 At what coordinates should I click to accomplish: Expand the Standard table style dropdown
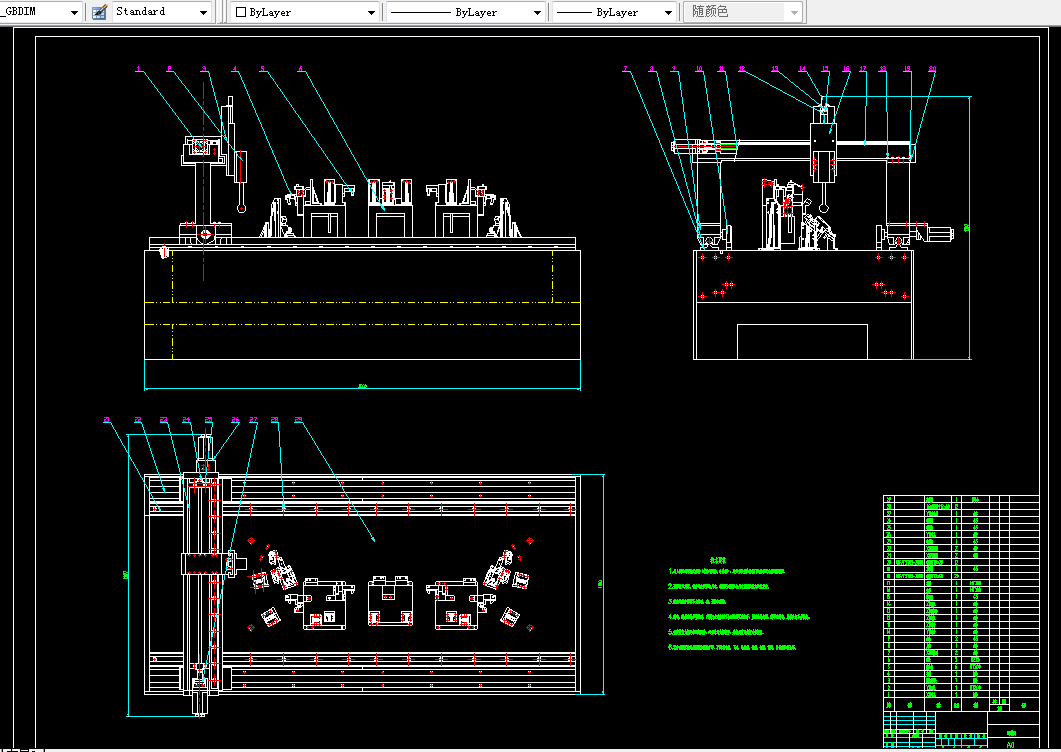pos(204,12)
